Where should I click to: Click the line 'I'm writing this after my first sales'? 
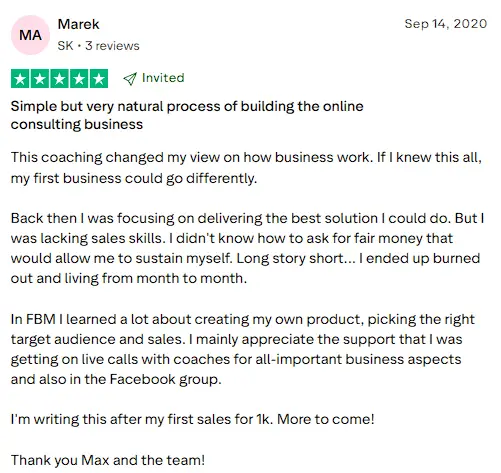(192, 419)
